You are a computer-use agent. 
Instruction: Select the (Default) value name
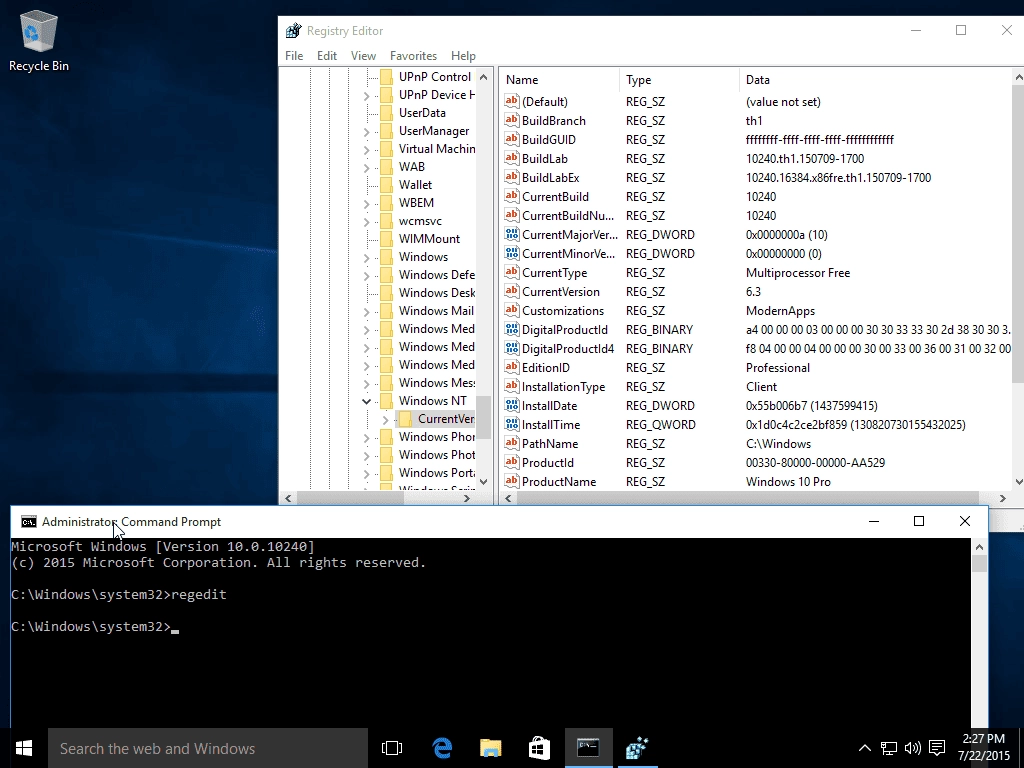[545, 102]
